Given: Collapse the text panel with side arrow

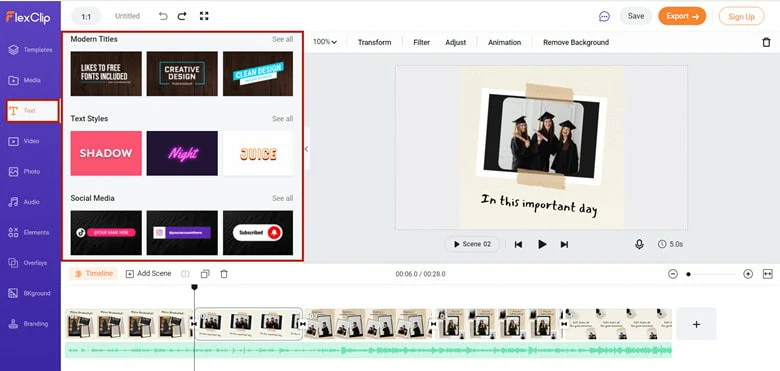Looking at the screenshot, I should click(306, 149).
